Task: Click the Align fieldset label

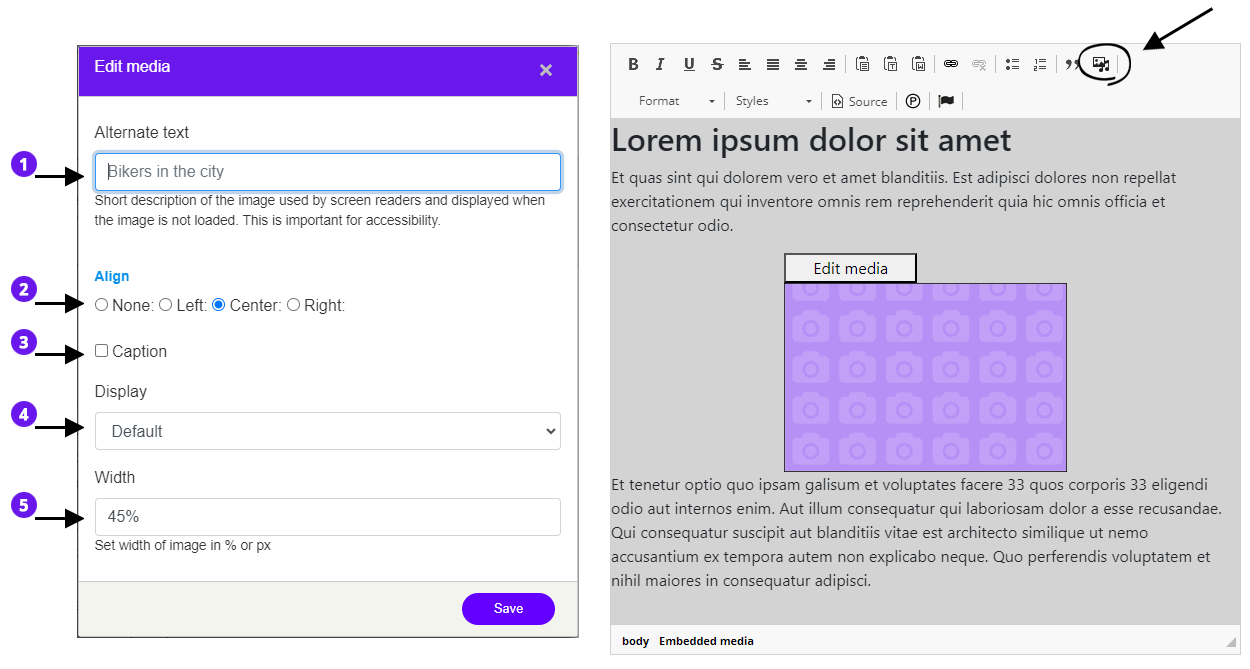Action: (112, 276)
